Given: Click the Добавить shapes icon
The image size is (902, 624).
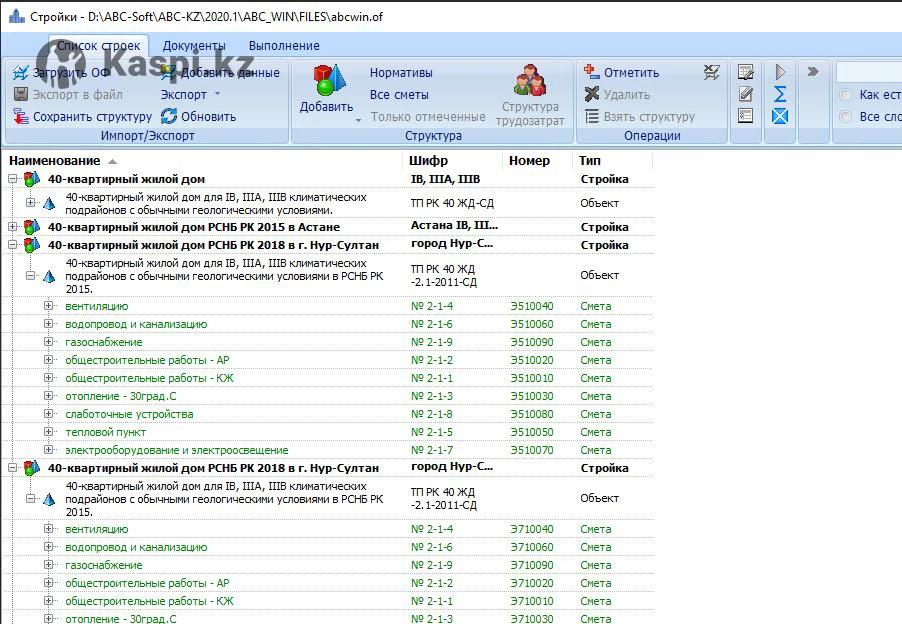Looking at the screenshot, I should click(x=326, y=80).
